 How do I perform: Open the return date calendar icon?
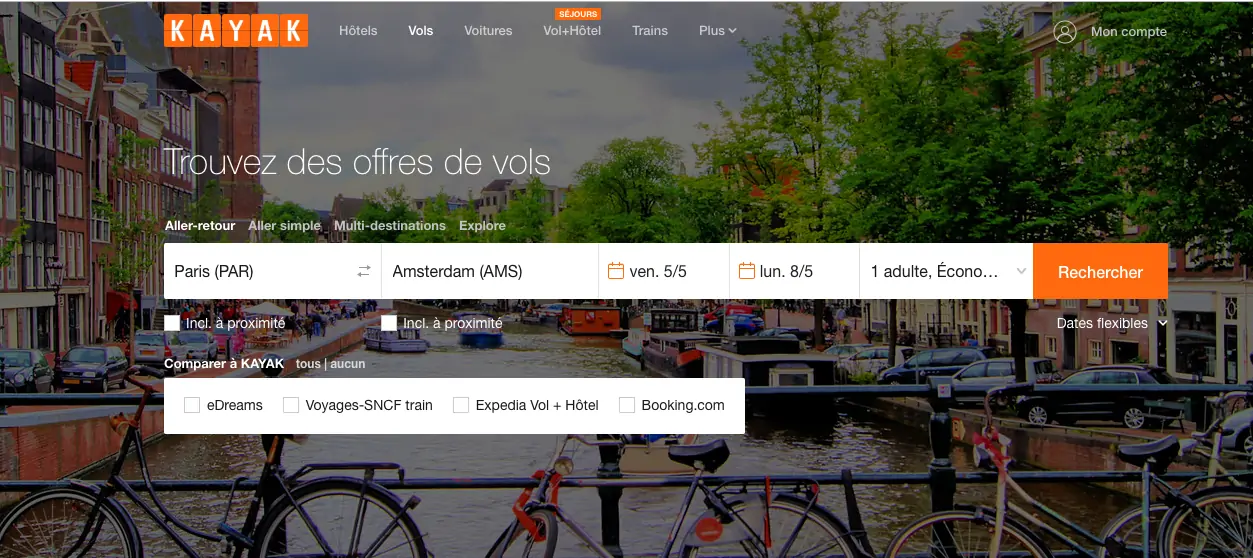[746, 271]
